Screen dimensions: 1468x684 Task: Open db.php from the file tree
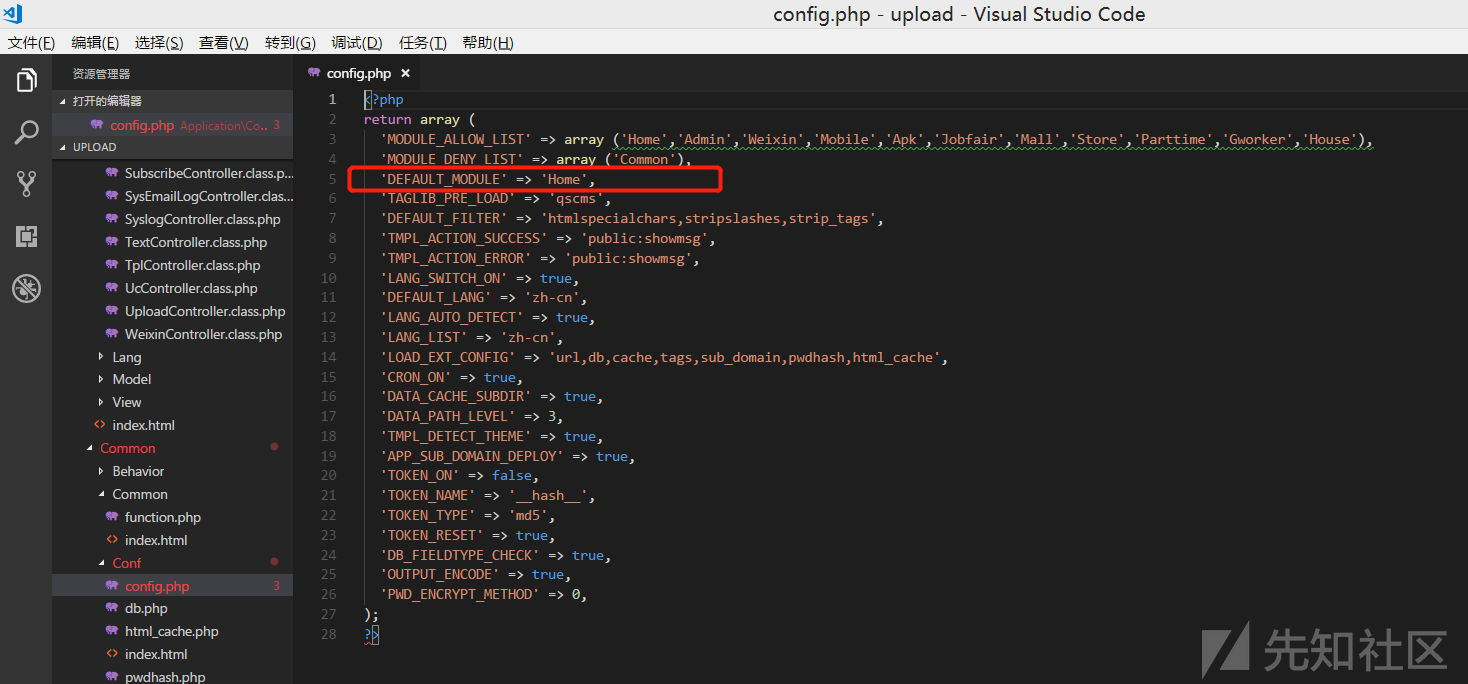pos(146,608)
